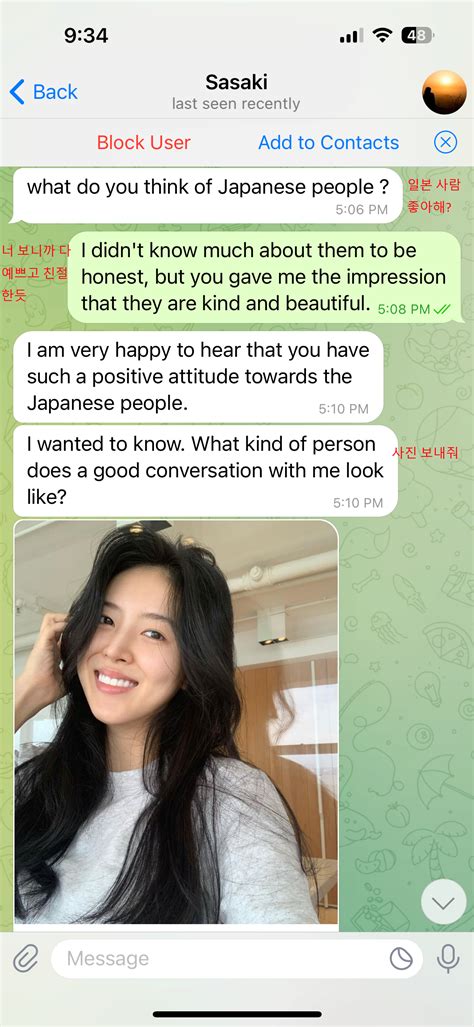Jump to latest messages with down chevron
The width and height of the screenshot is (474, 1027).
(x=443, y=904)
